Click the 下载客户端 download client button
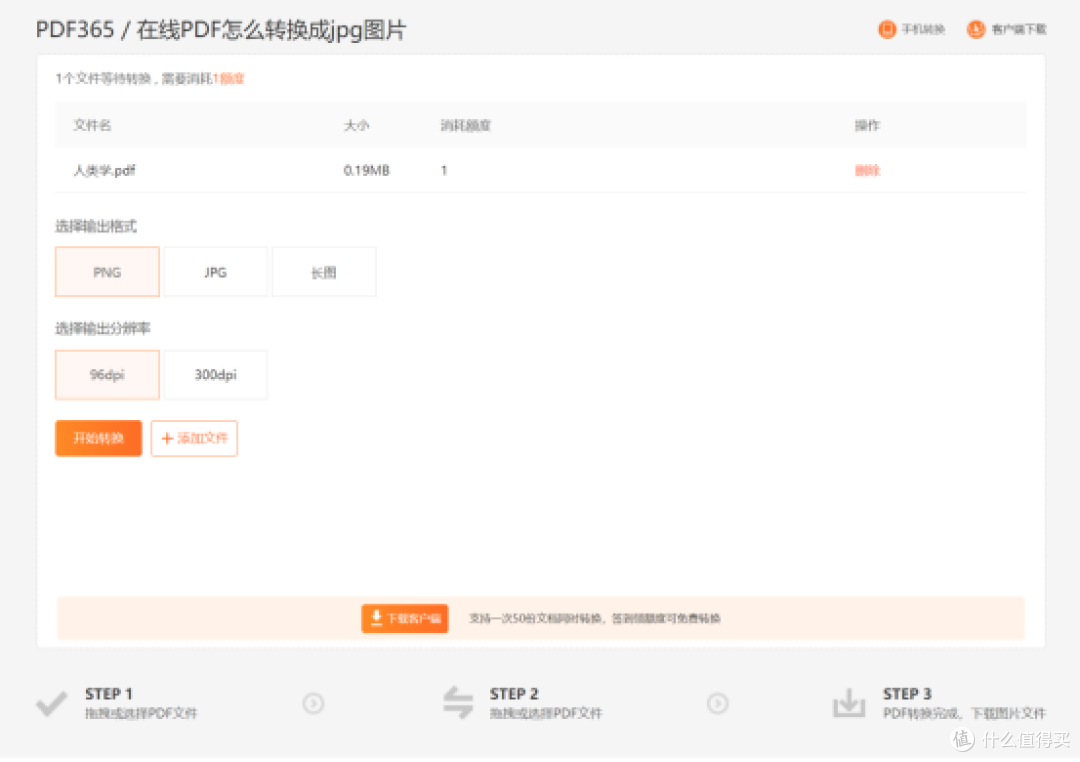 [405, 618]
